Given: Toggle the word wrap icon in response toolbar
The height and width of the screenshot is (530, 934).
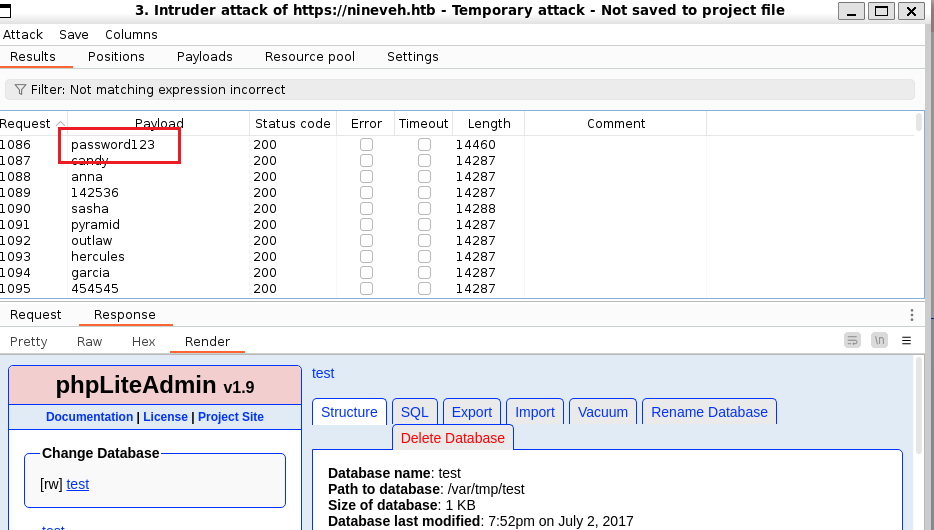Looking at the screenshot, I should (852, 341).
